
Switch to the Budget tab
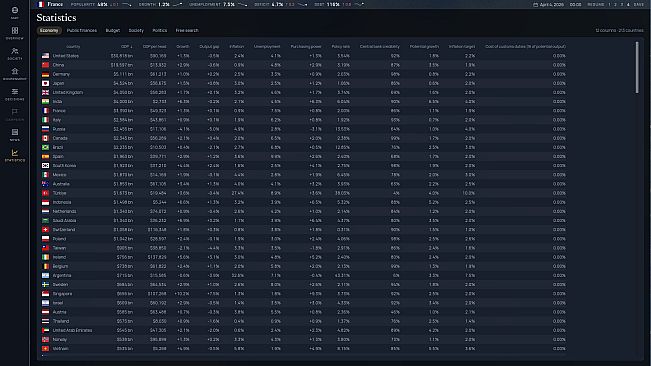pyautogui.click(x=113, y=30)
